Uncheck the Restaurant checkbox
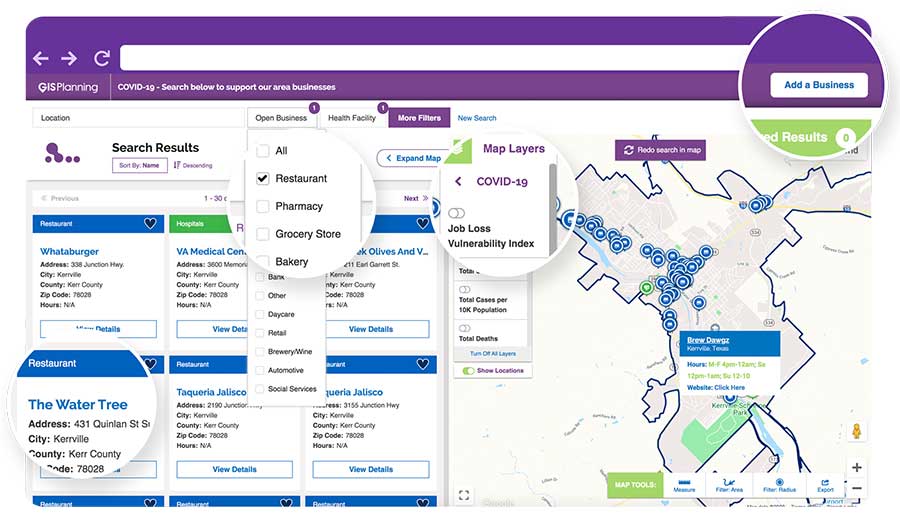The image size is (900, 528). click(x=262, y=178)
